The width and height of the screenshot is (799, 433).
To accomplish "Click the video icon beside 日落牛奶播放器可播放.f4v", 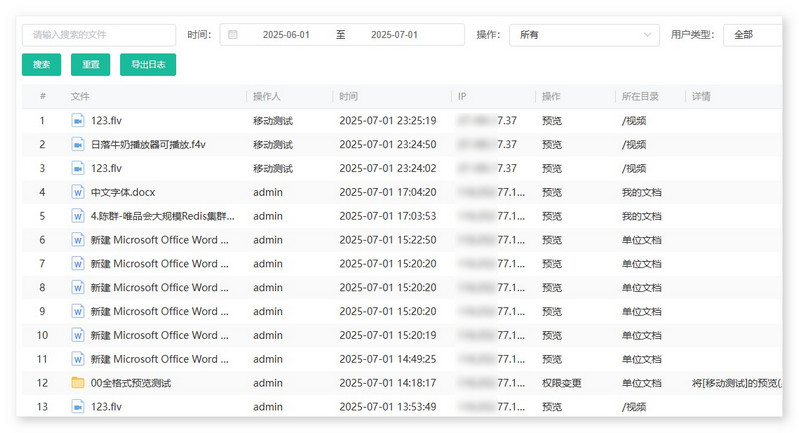I will tap(77, 145).
